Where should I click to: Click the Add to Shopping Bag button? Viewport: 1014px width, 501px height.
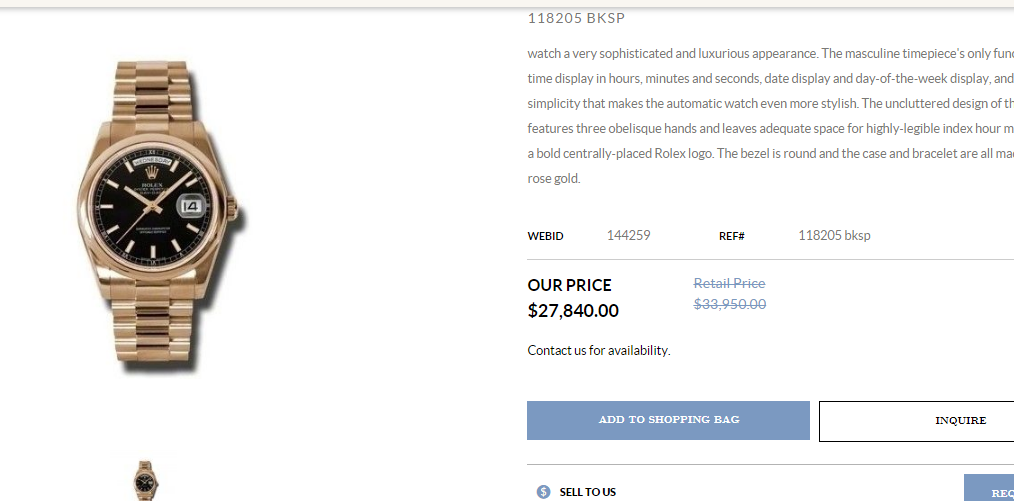668,420
